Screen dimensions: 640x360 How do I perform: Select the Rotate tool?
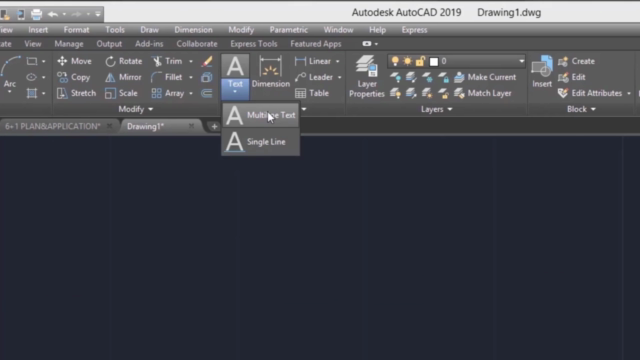[123, 61]
